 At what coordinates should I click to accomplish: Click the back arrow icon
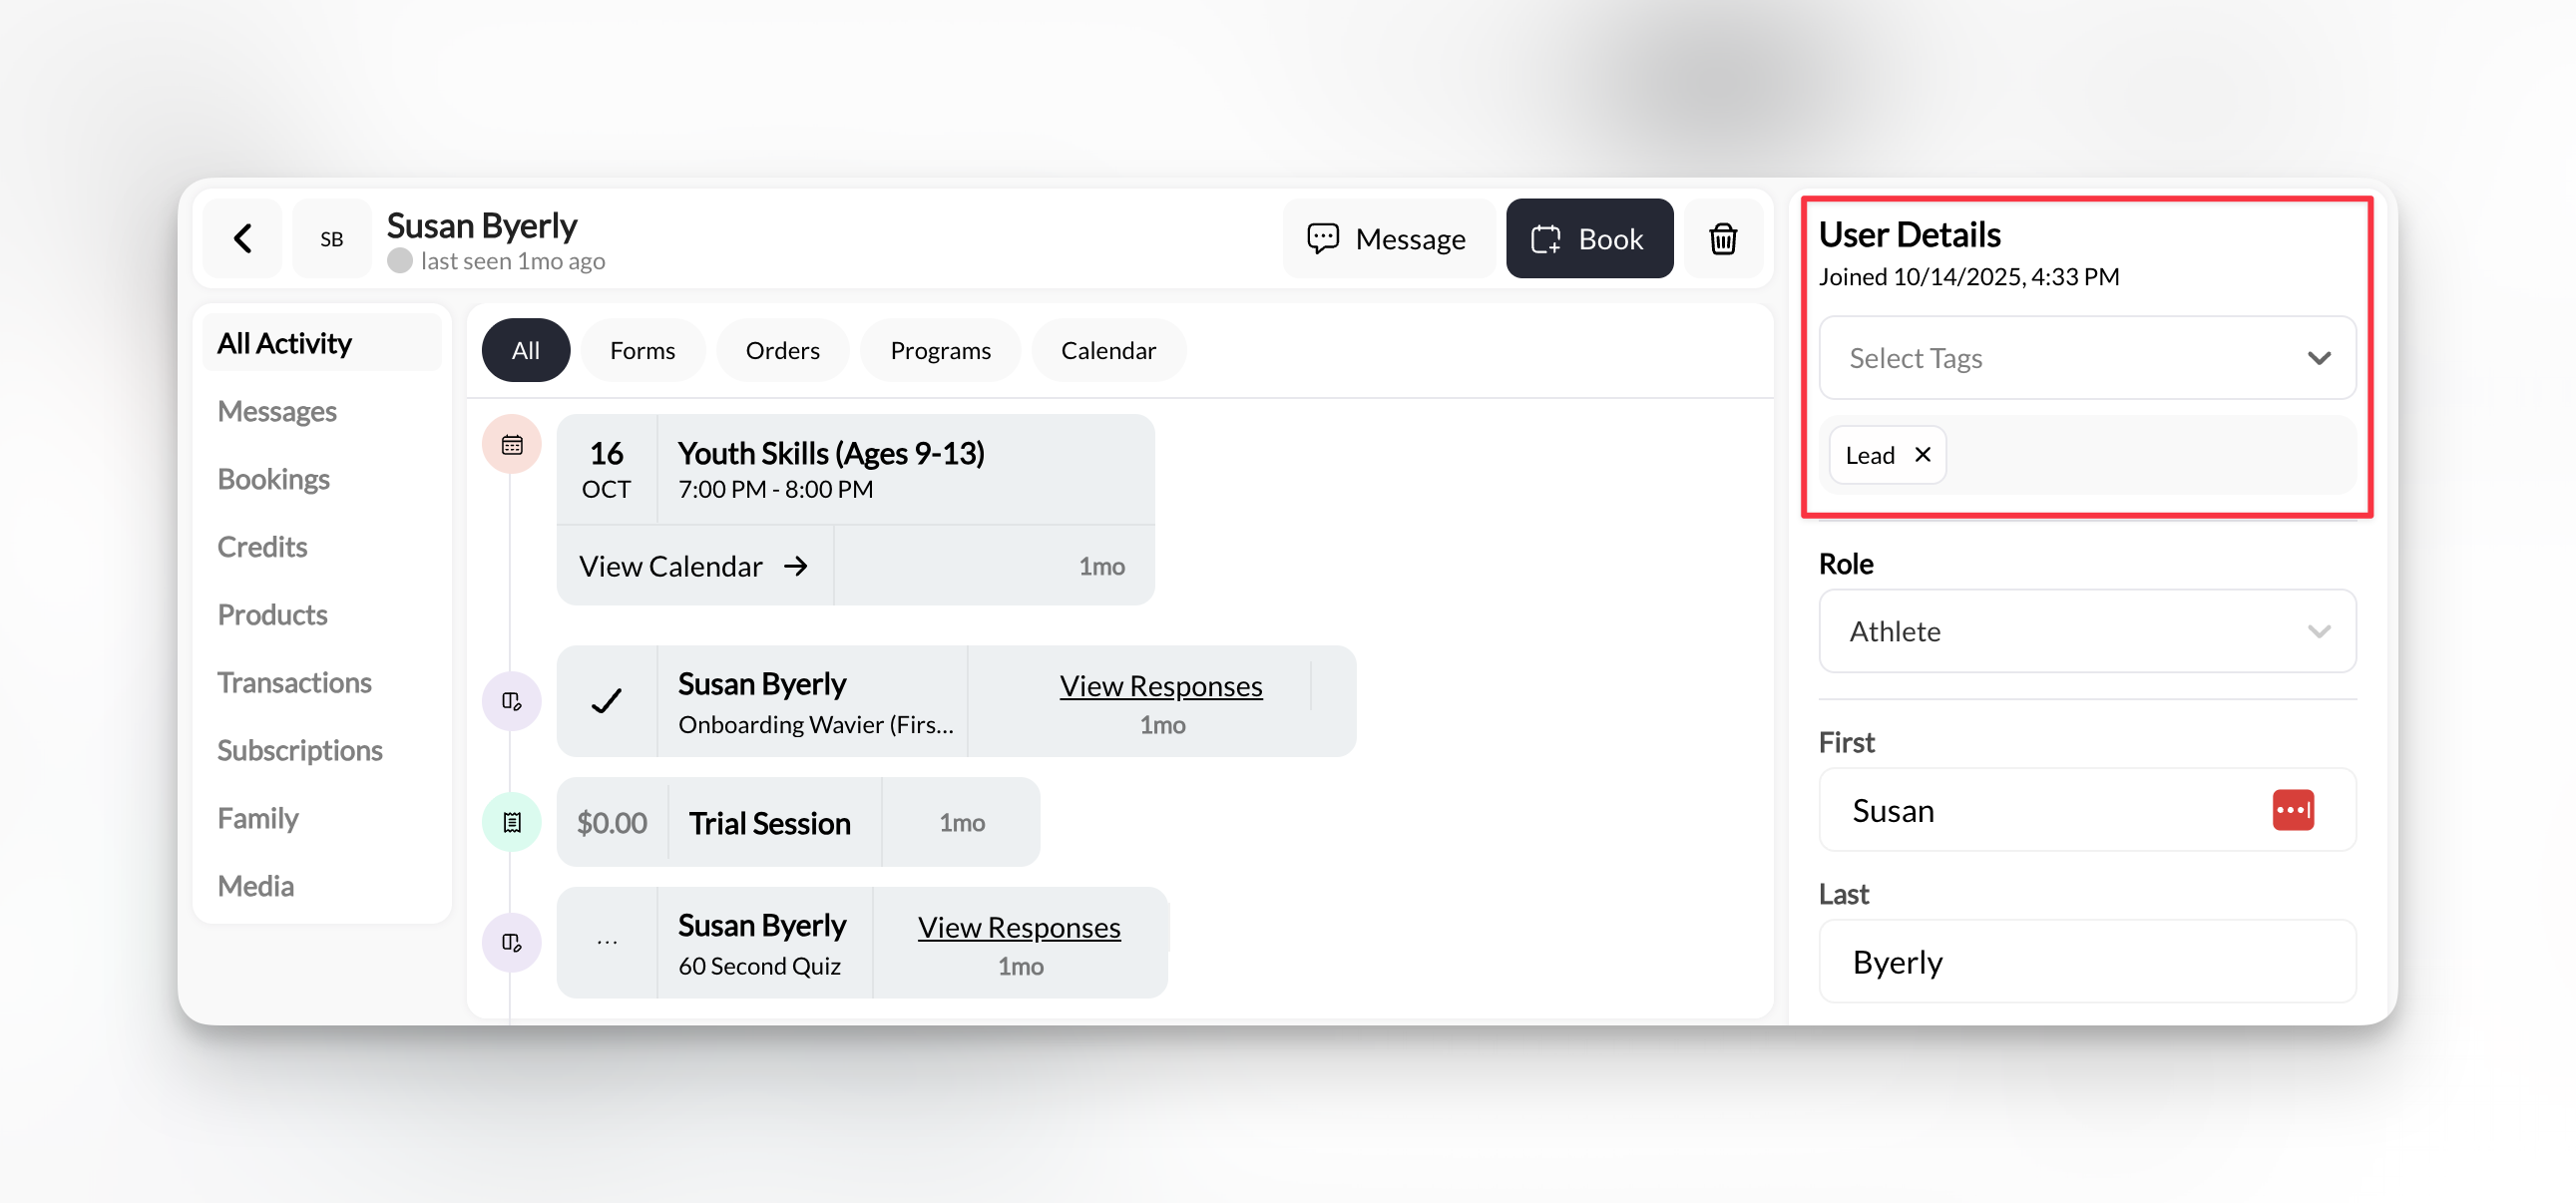(x=242, y=238)
